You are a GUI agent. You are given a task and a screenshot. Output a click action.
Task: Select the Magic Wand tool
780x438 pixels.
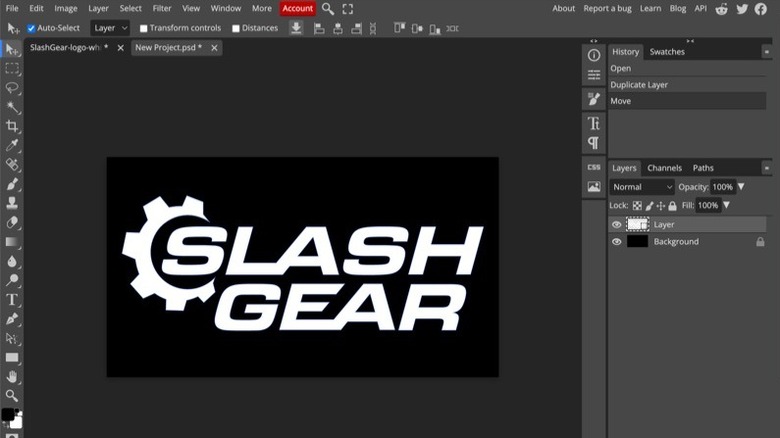[x=12, y=107]
